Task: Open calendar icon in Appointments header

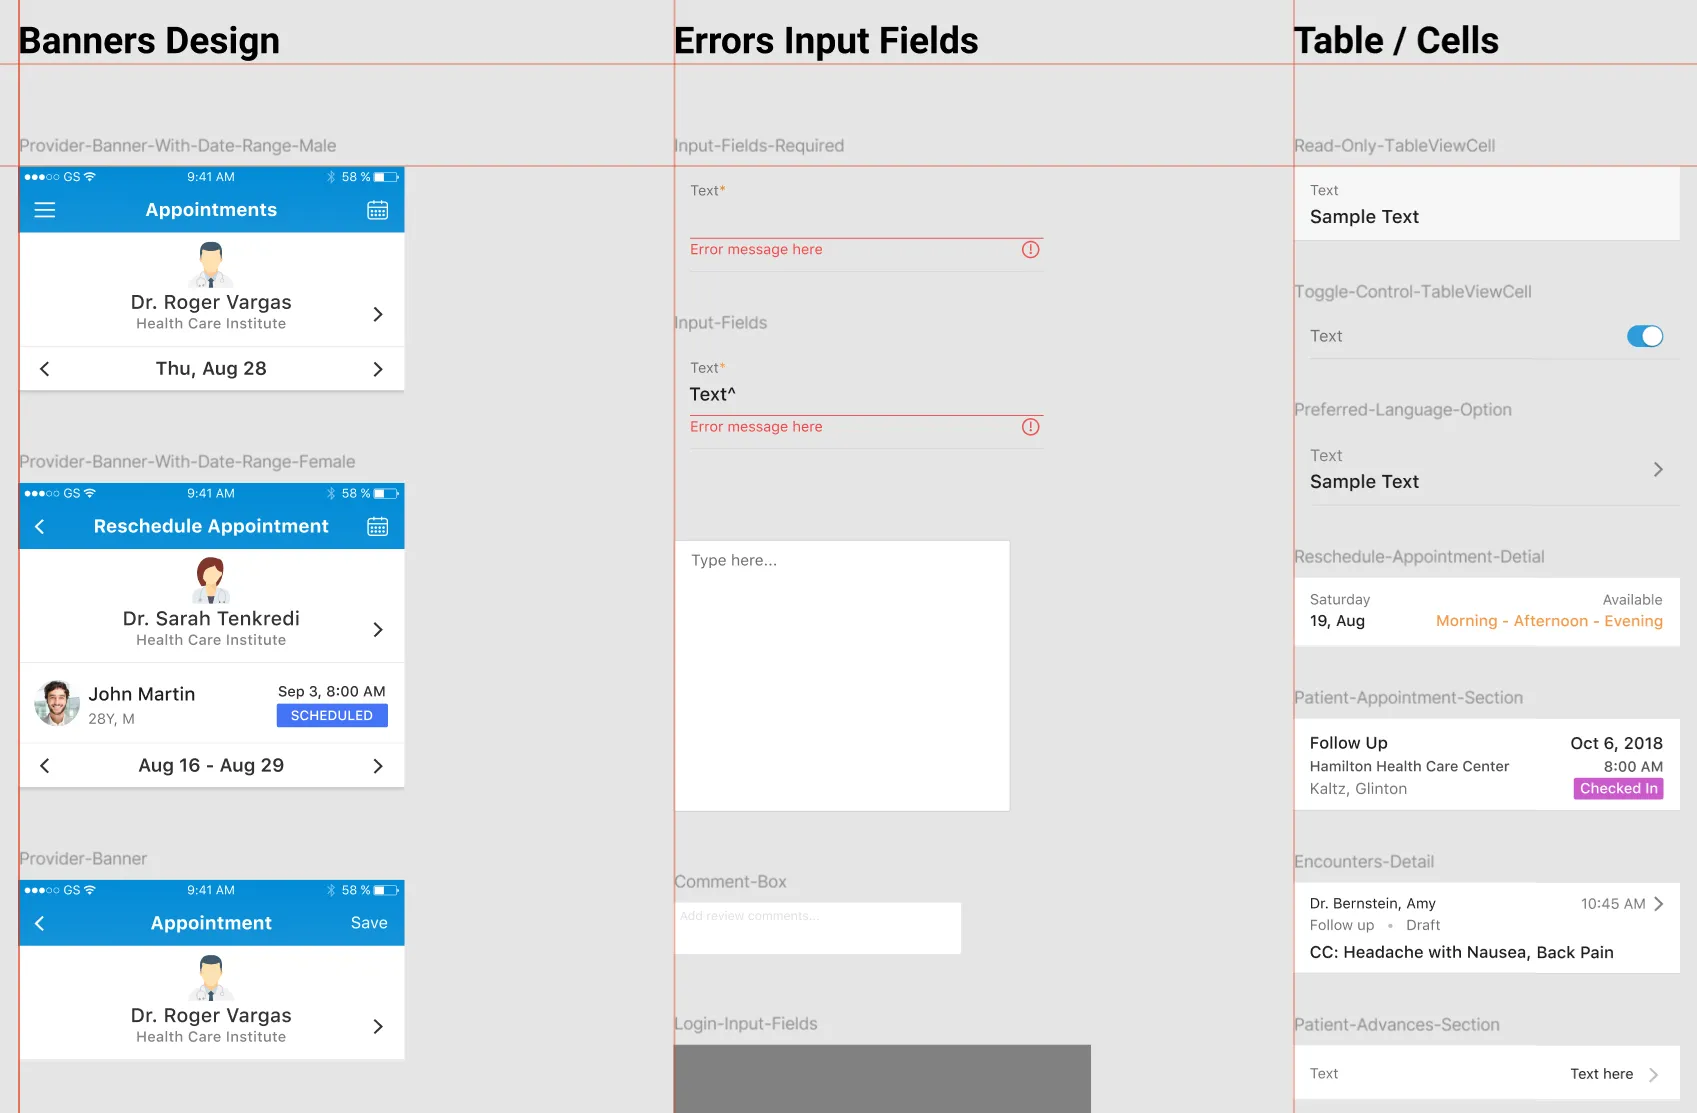Action: 377,210
